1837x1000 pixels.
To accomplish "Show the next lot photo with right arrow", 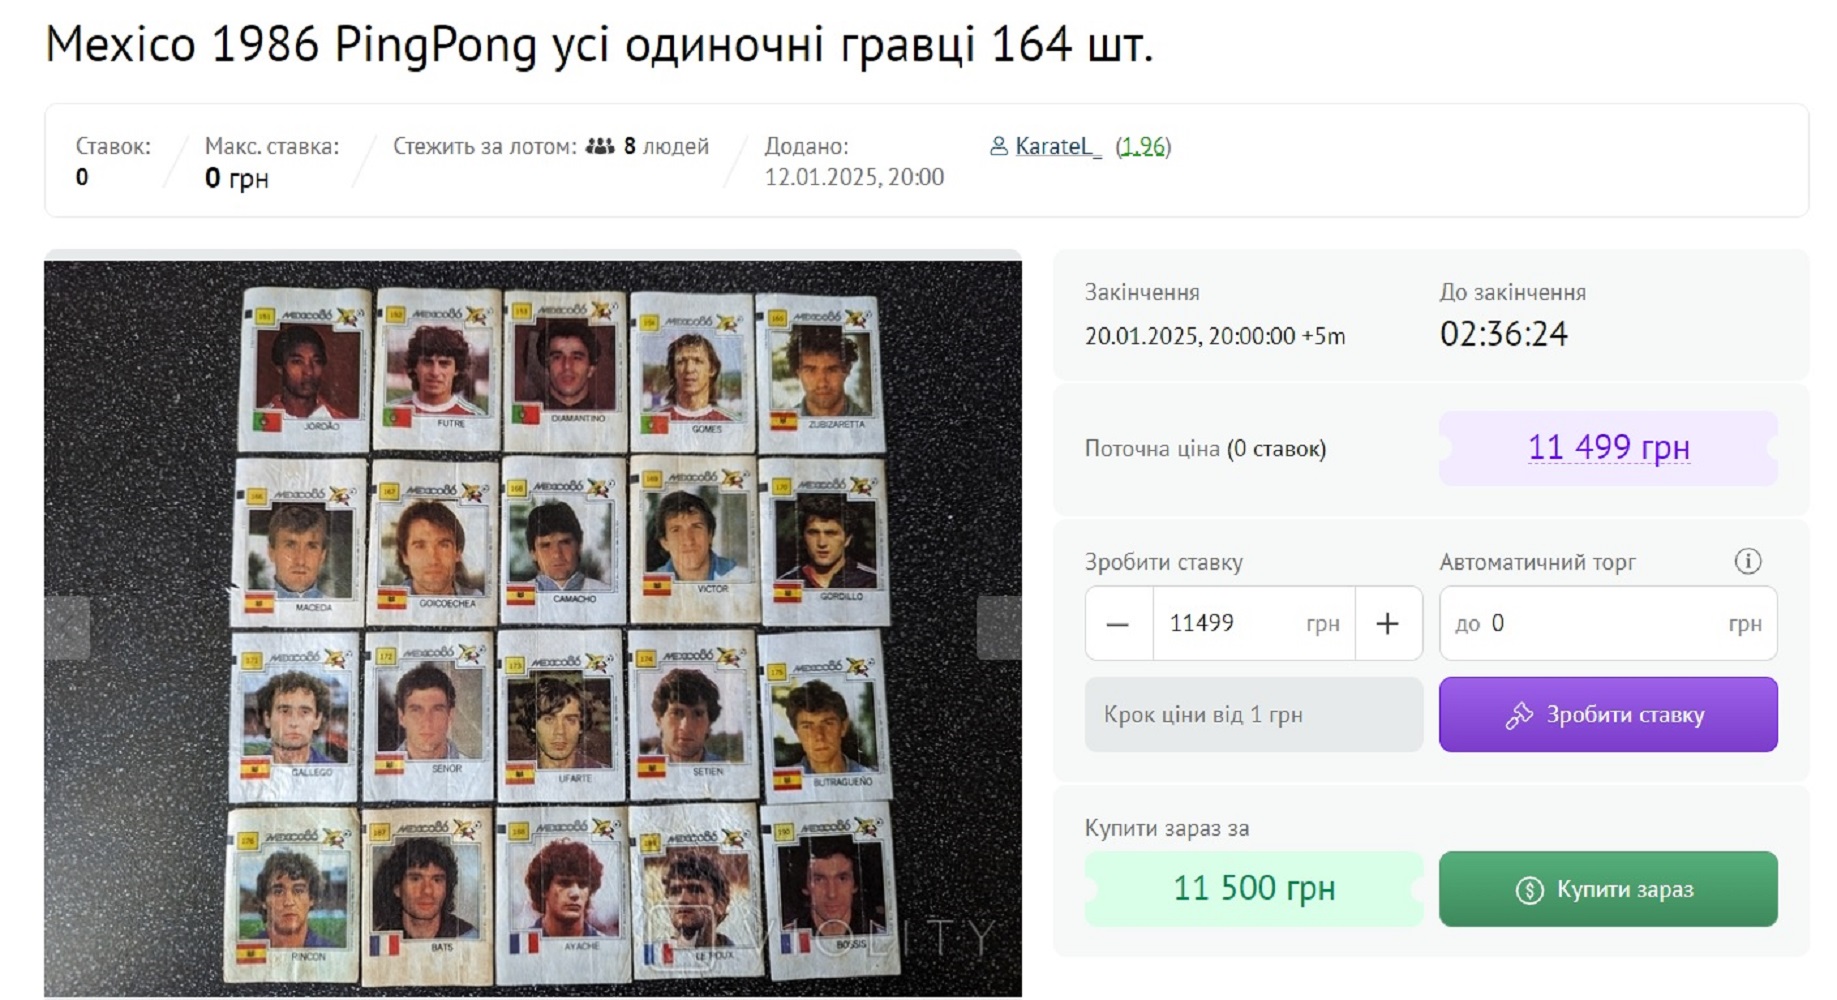I will tap(999, 628).
